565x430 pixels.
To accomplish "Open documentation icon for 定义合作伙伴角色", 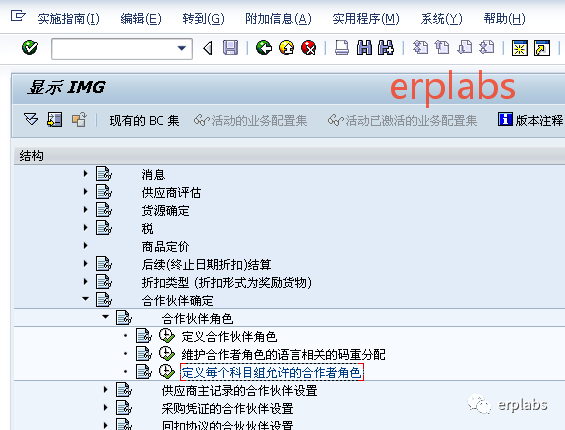I will tap(144, 336).
